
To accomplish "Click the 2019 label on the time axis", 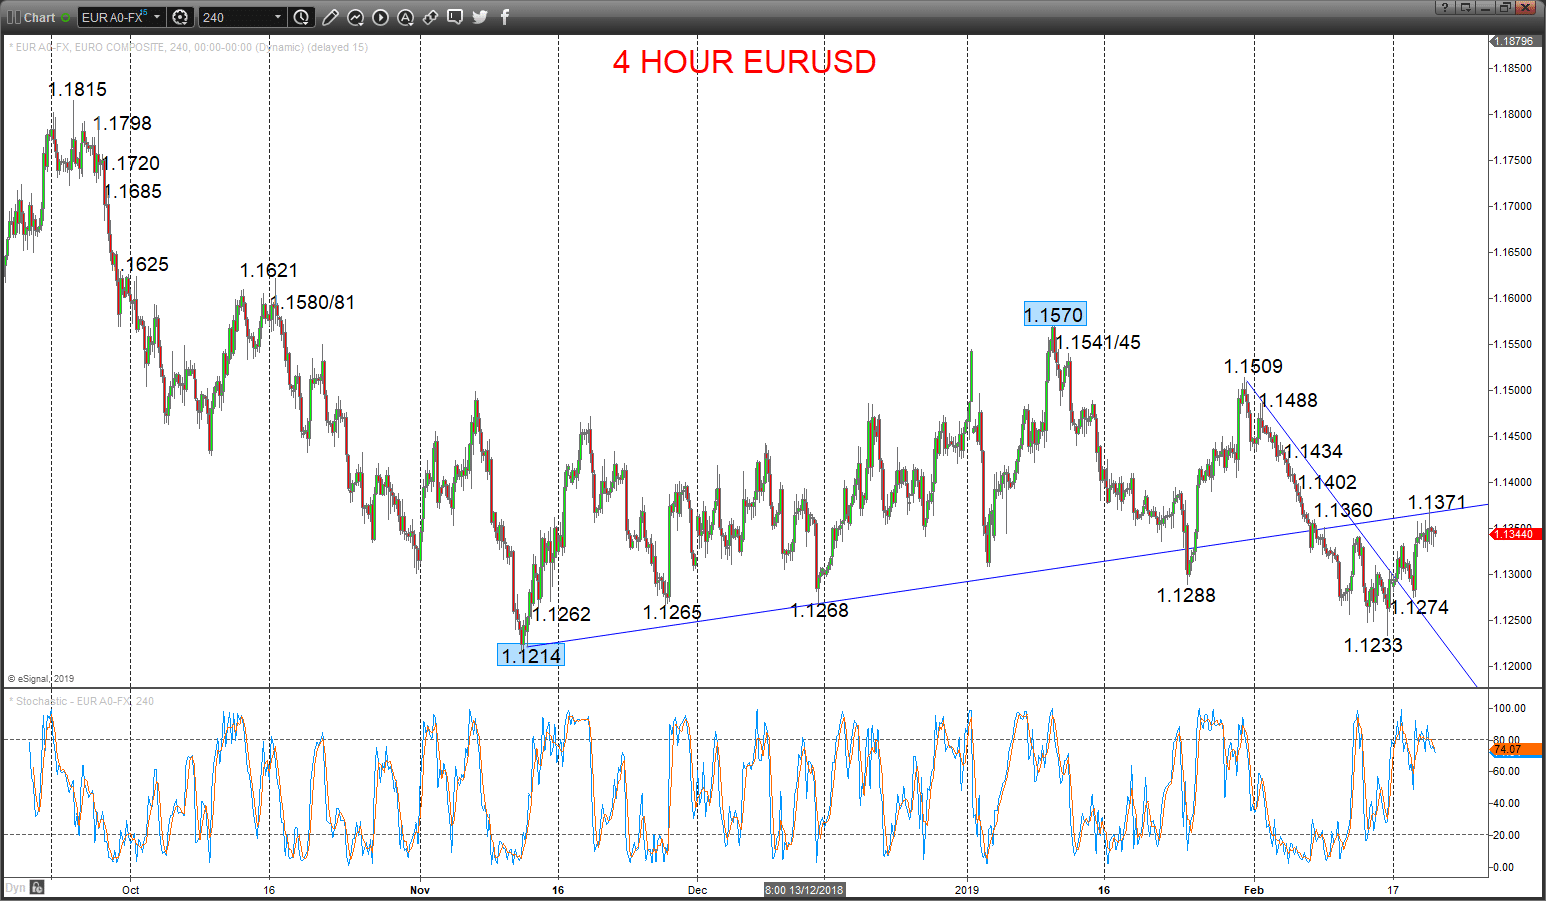I will coord(967,890).
